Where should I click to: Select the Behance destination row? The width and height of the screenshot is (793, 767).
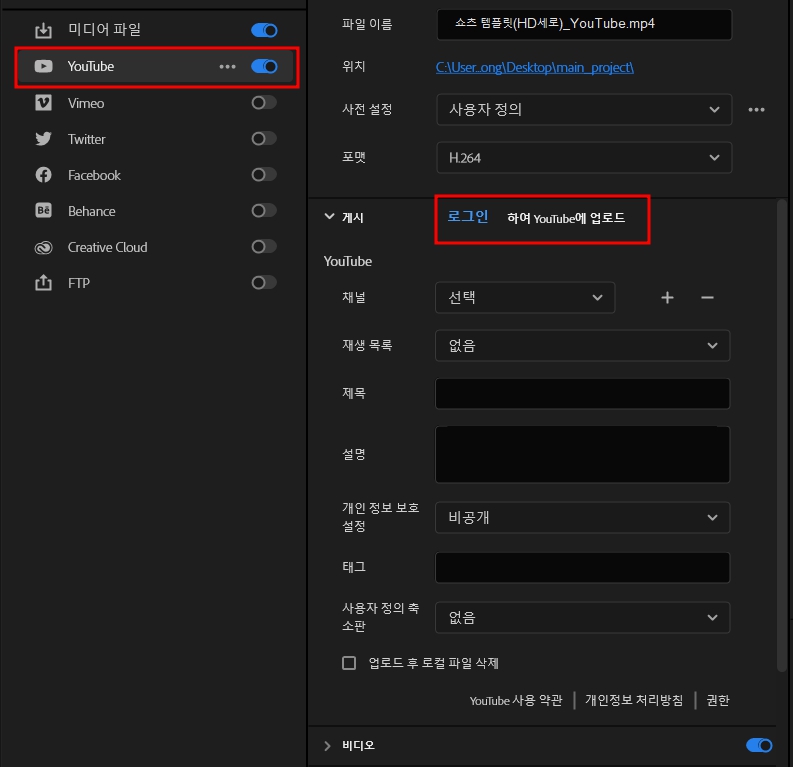pos(155,210)
